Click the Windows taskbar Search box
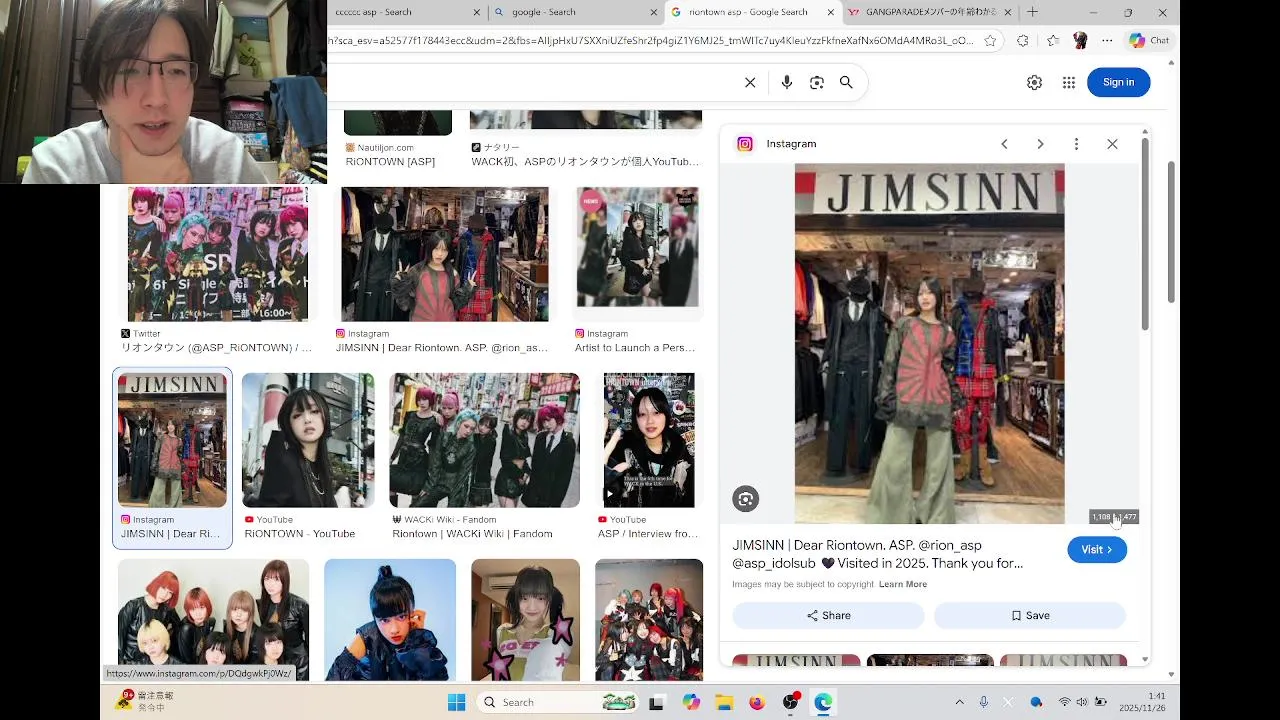Image resolution: width=1280 pixels, height=720 pixels. point(560,702)
